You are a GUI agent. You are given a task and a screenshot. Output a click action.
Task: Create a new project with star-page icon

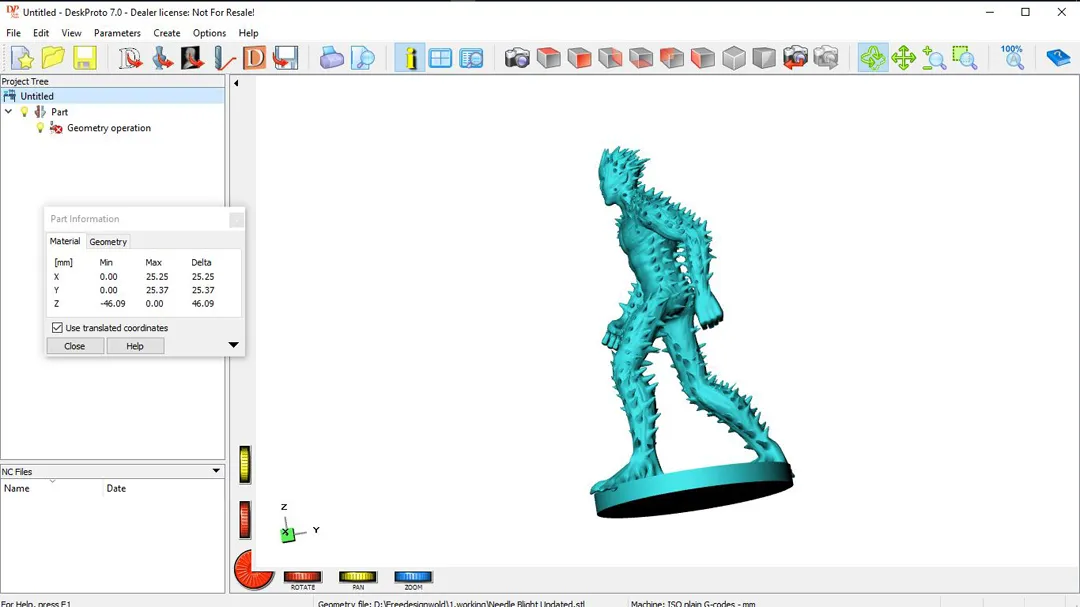(22, 59)
